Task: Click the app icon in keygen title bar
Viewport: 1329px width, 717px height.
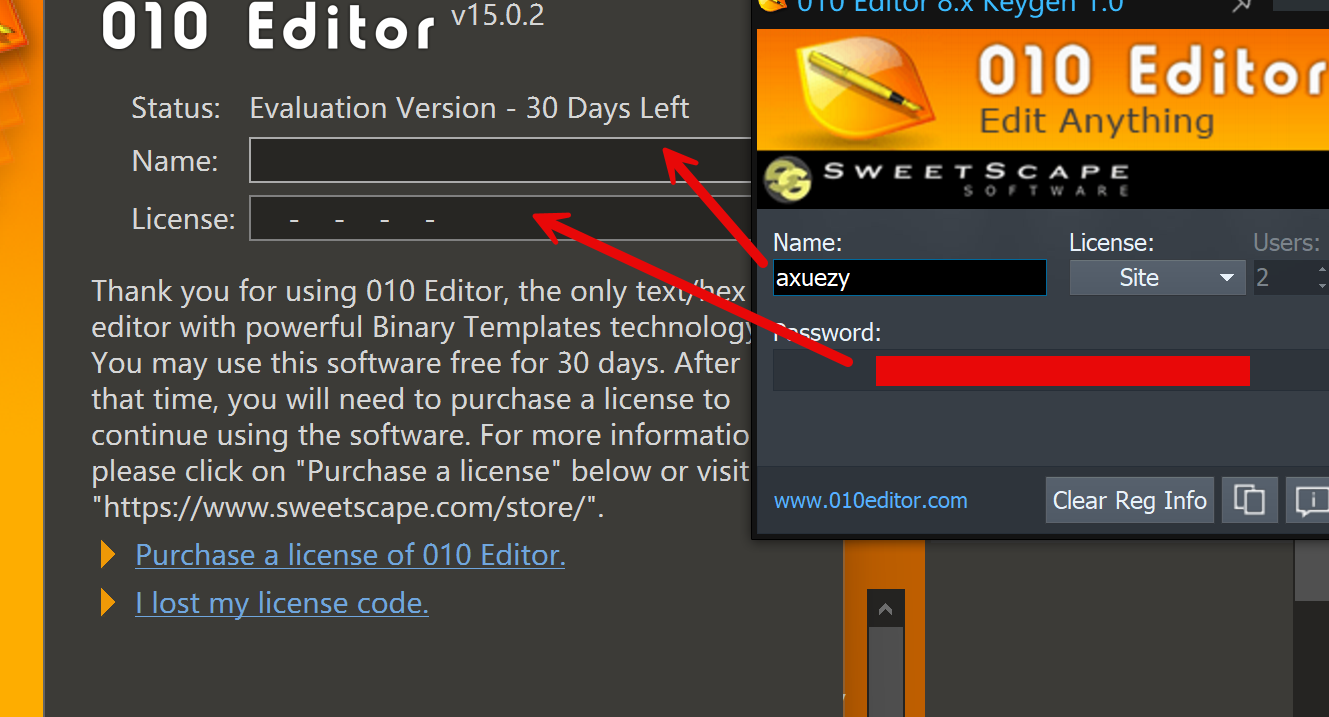Action: (x=772, y=5)
